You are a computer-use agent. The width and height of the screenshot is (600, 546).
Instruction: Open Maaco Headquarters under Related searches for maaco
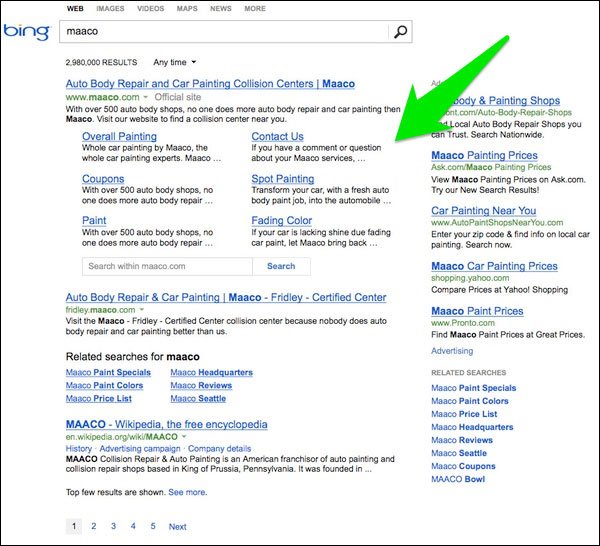coord(212,372)
